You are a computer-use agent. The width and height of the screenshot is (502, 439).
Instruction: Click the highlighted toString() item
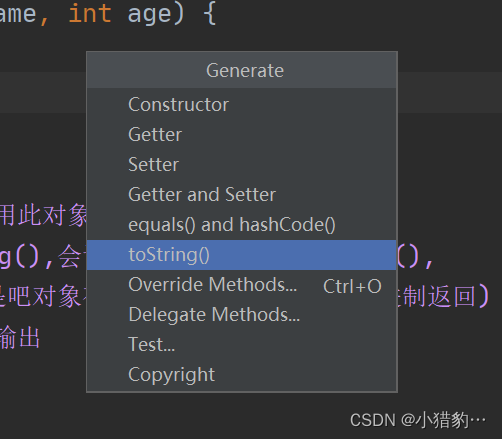(242, 255)
